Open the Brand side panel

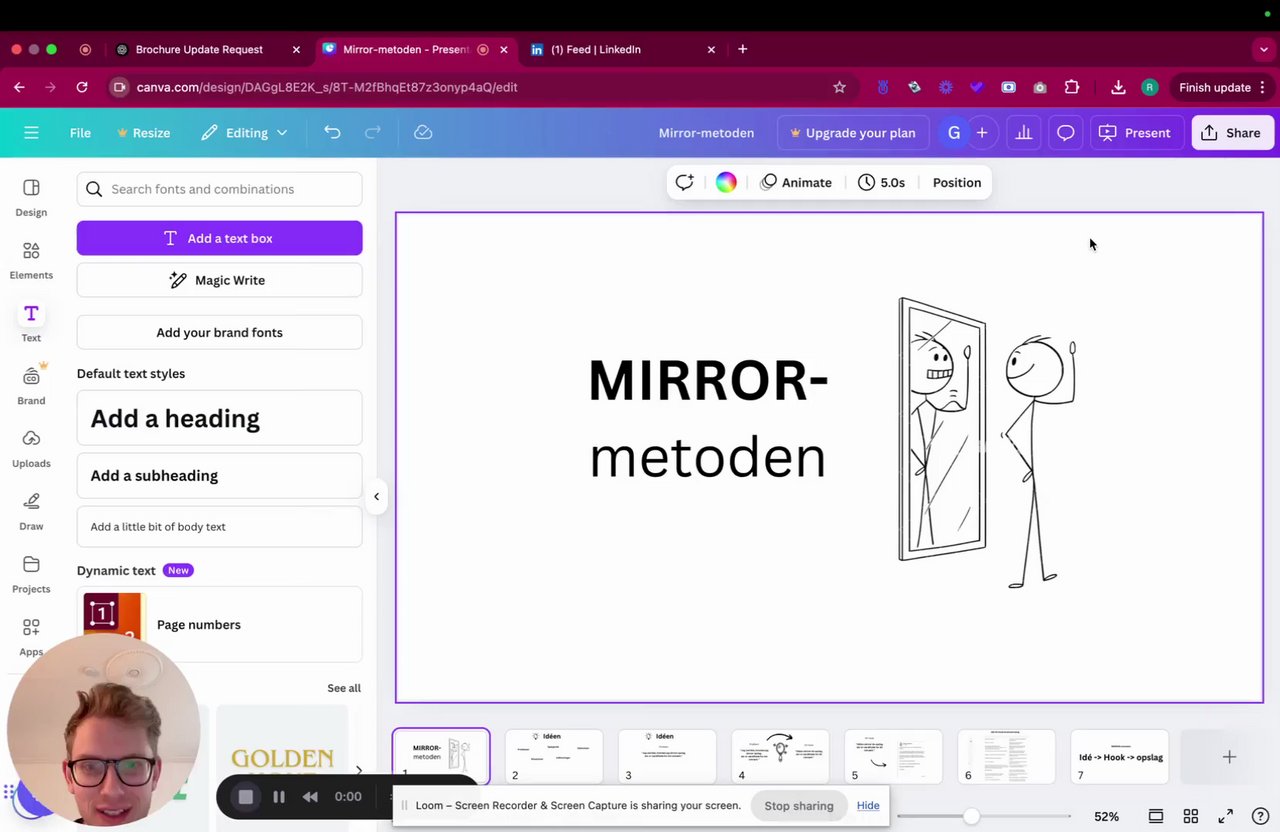[31, 386]
